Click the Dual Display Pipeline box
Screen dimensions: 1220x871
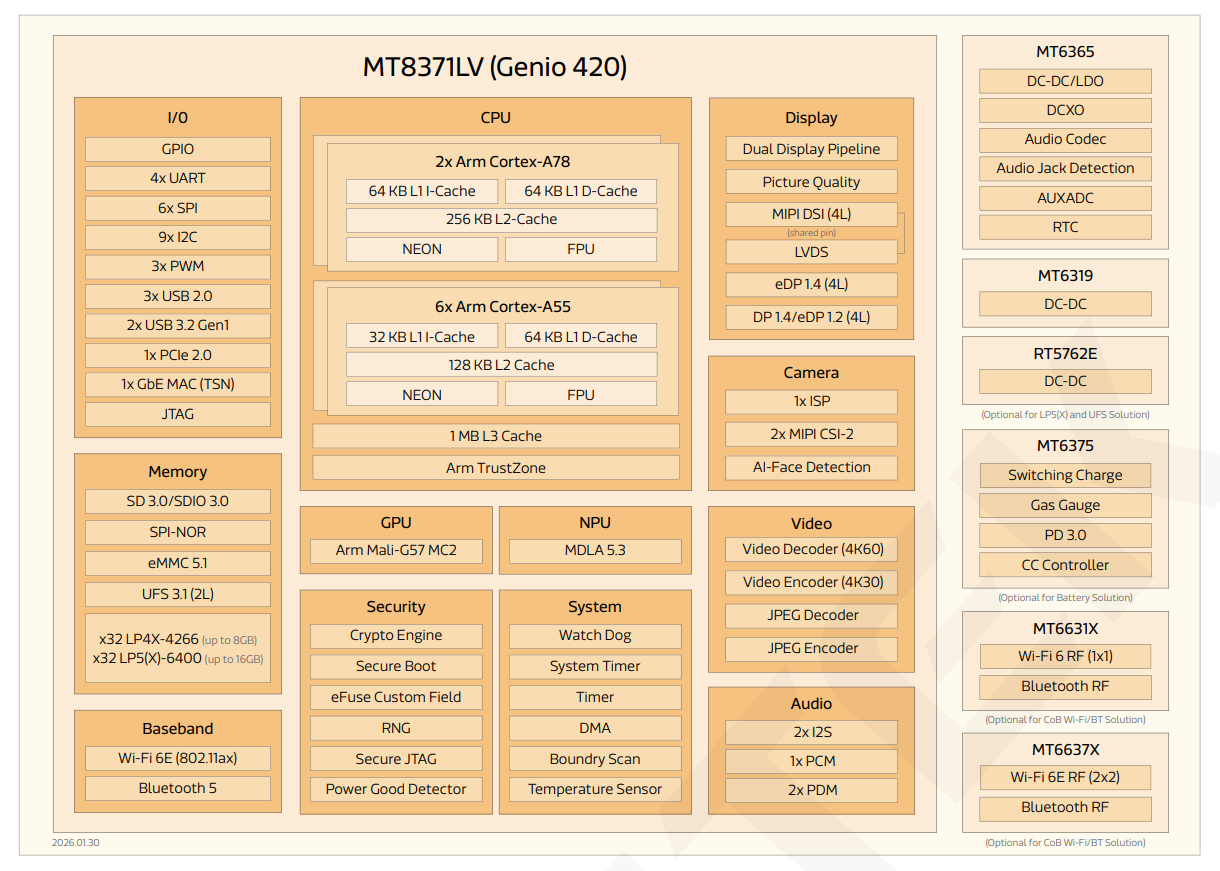(811, 149)
